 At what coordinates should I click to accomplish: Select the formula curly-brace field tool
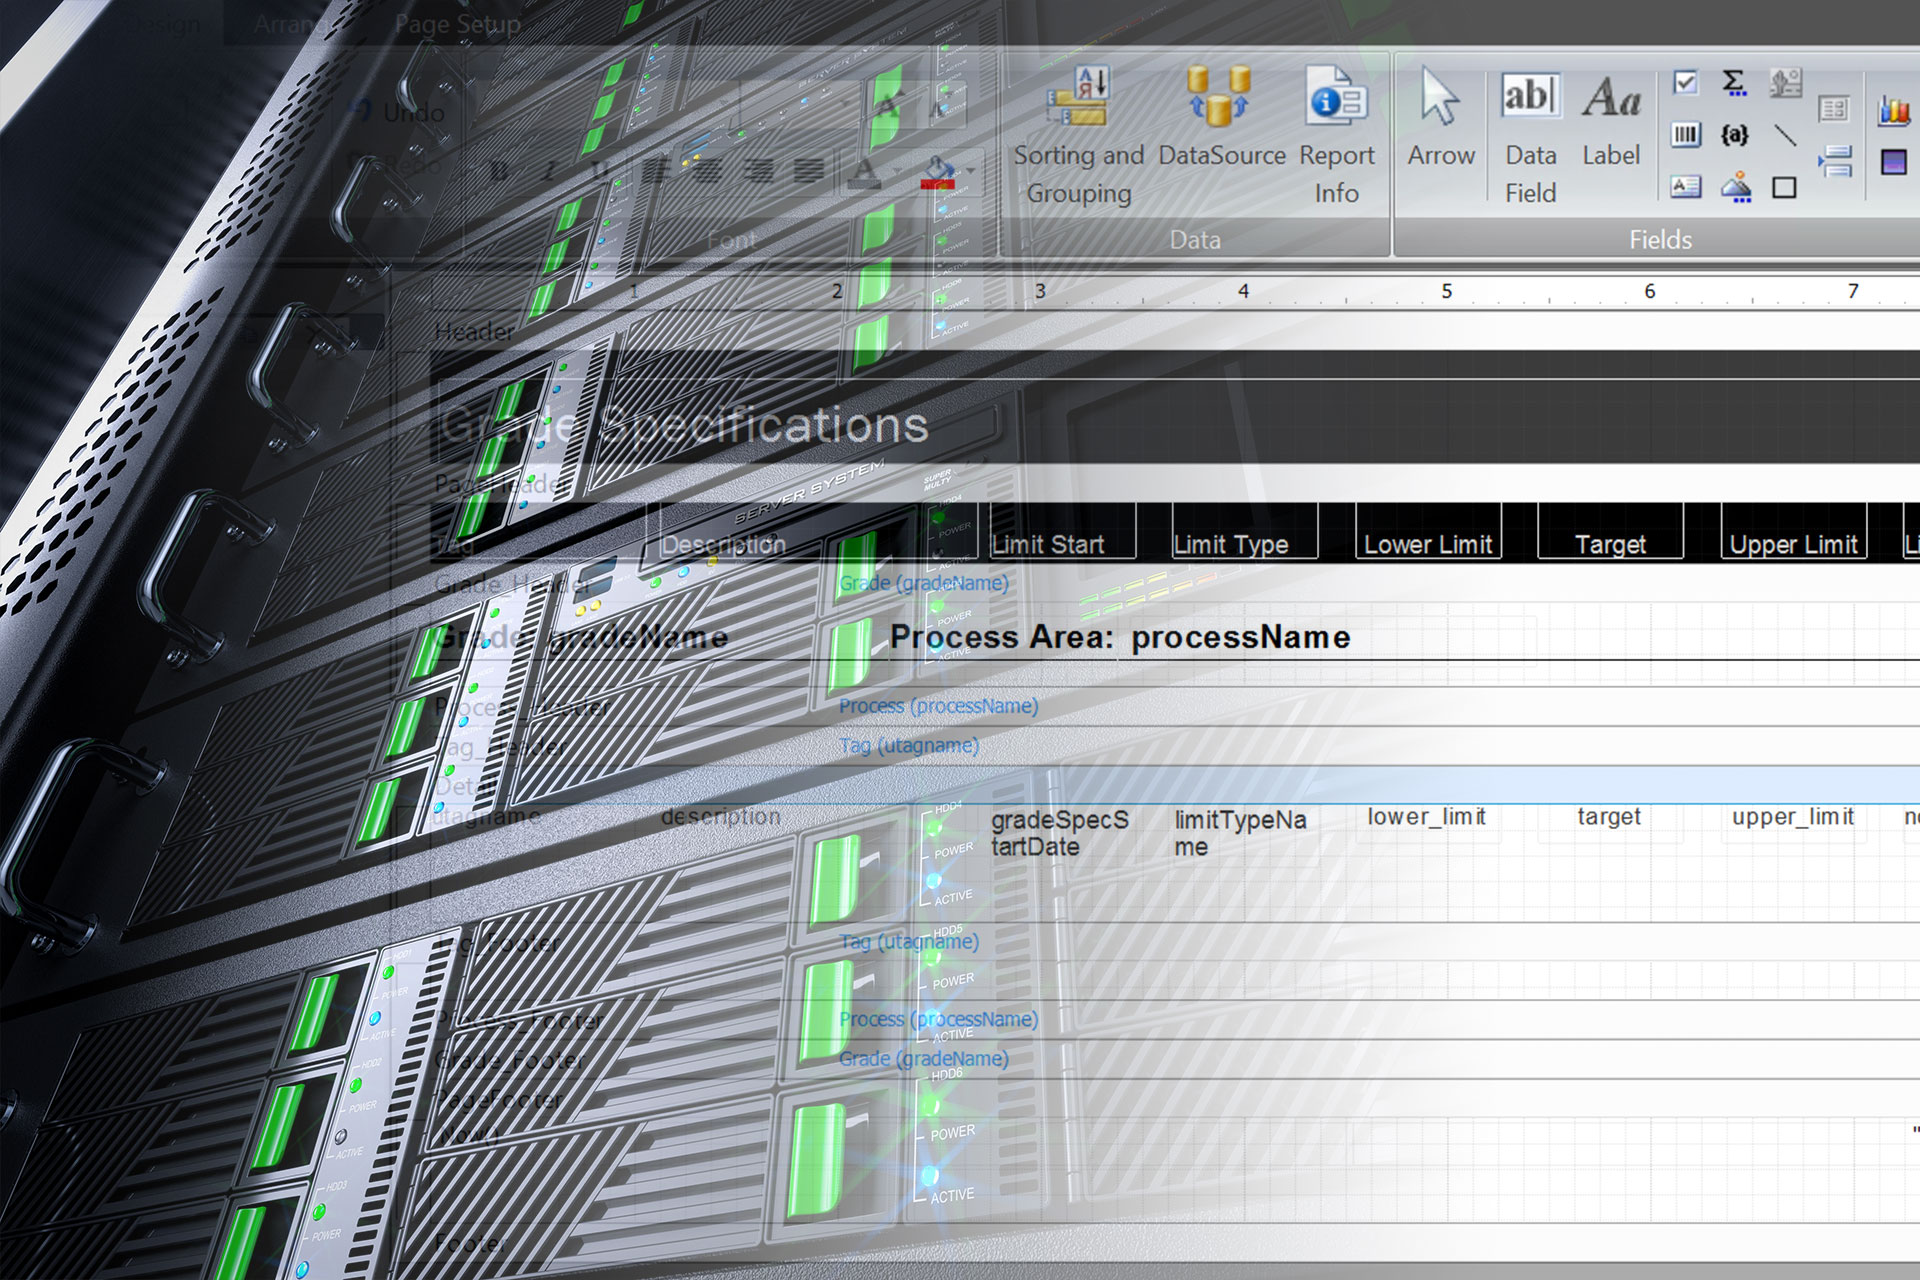click(x=1735, y=134)
